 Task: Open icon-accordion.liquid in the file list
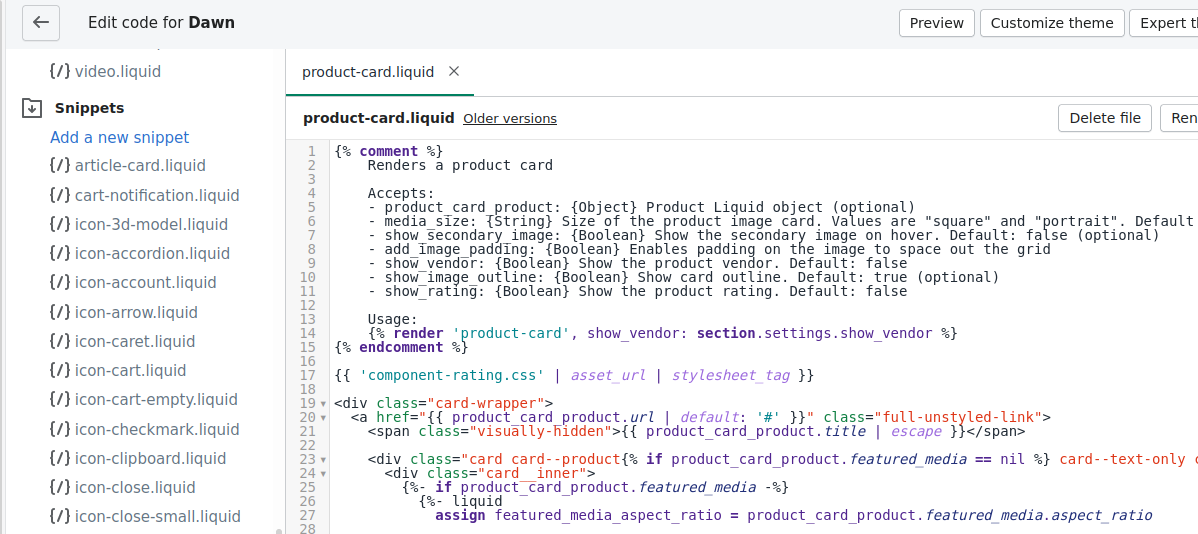152,254
